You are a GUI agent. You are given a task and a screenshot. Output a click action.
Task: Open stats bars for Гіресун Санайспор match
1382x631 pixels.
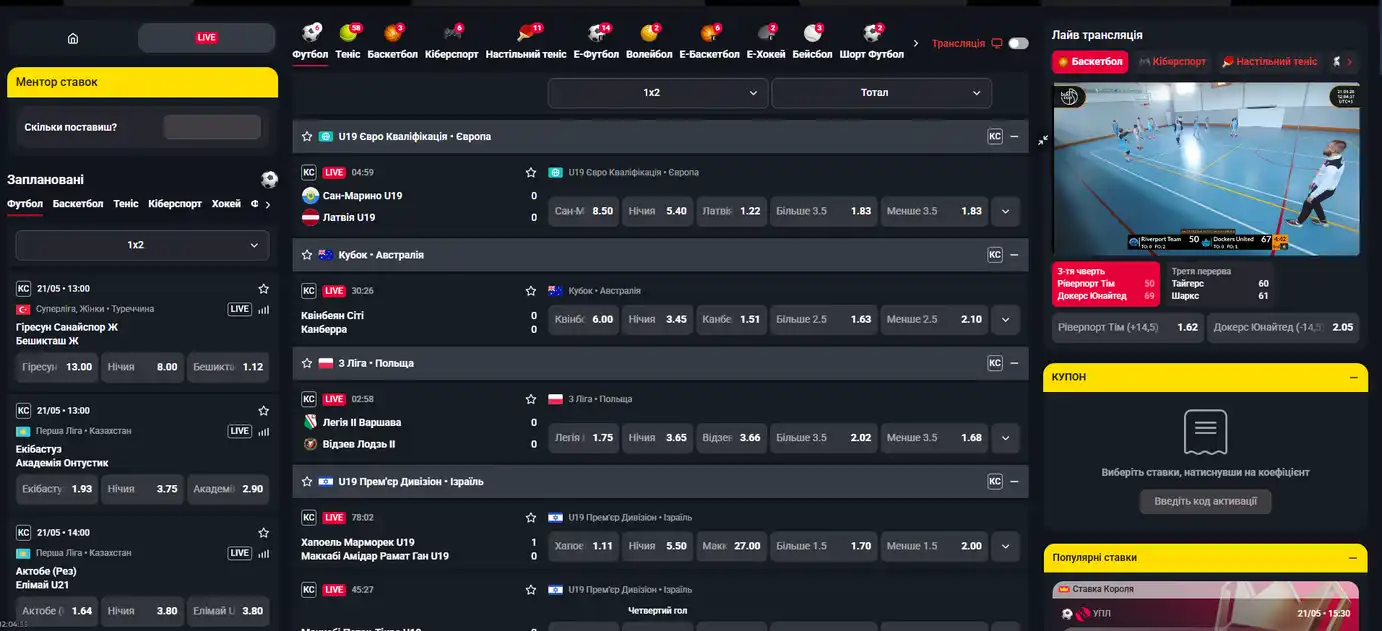coord(264,309)
